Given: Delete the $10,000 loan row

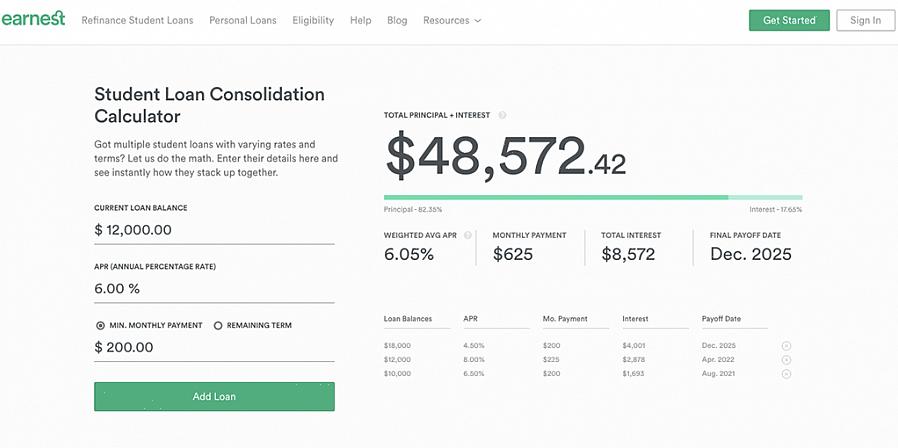Looking at the screenshot, I should (x=786, y=374).
